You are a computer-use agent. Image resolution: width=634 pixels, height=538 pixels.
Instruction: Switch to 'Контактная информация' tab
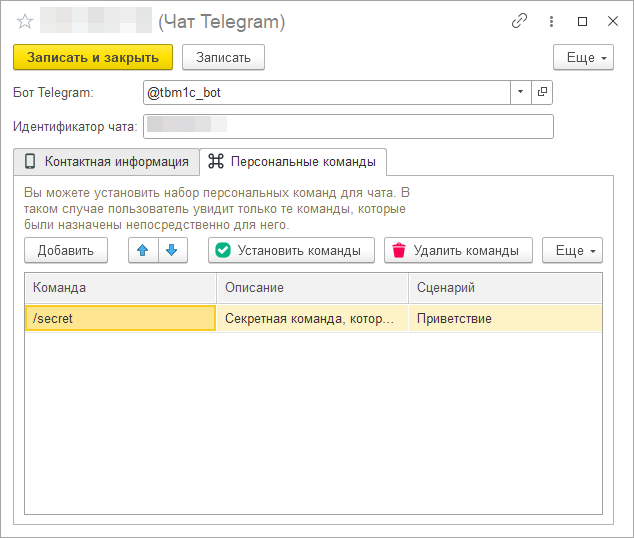(x=107, y=162)
